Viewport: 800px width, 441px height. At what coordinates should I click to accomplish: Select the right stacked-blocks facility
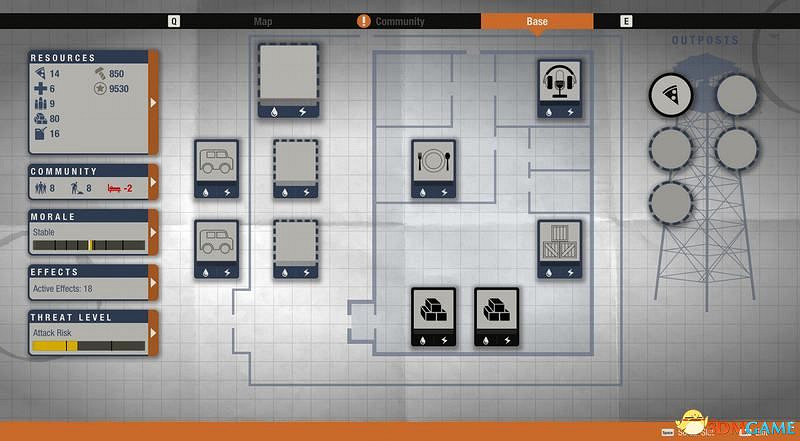[x=497, y=315]
